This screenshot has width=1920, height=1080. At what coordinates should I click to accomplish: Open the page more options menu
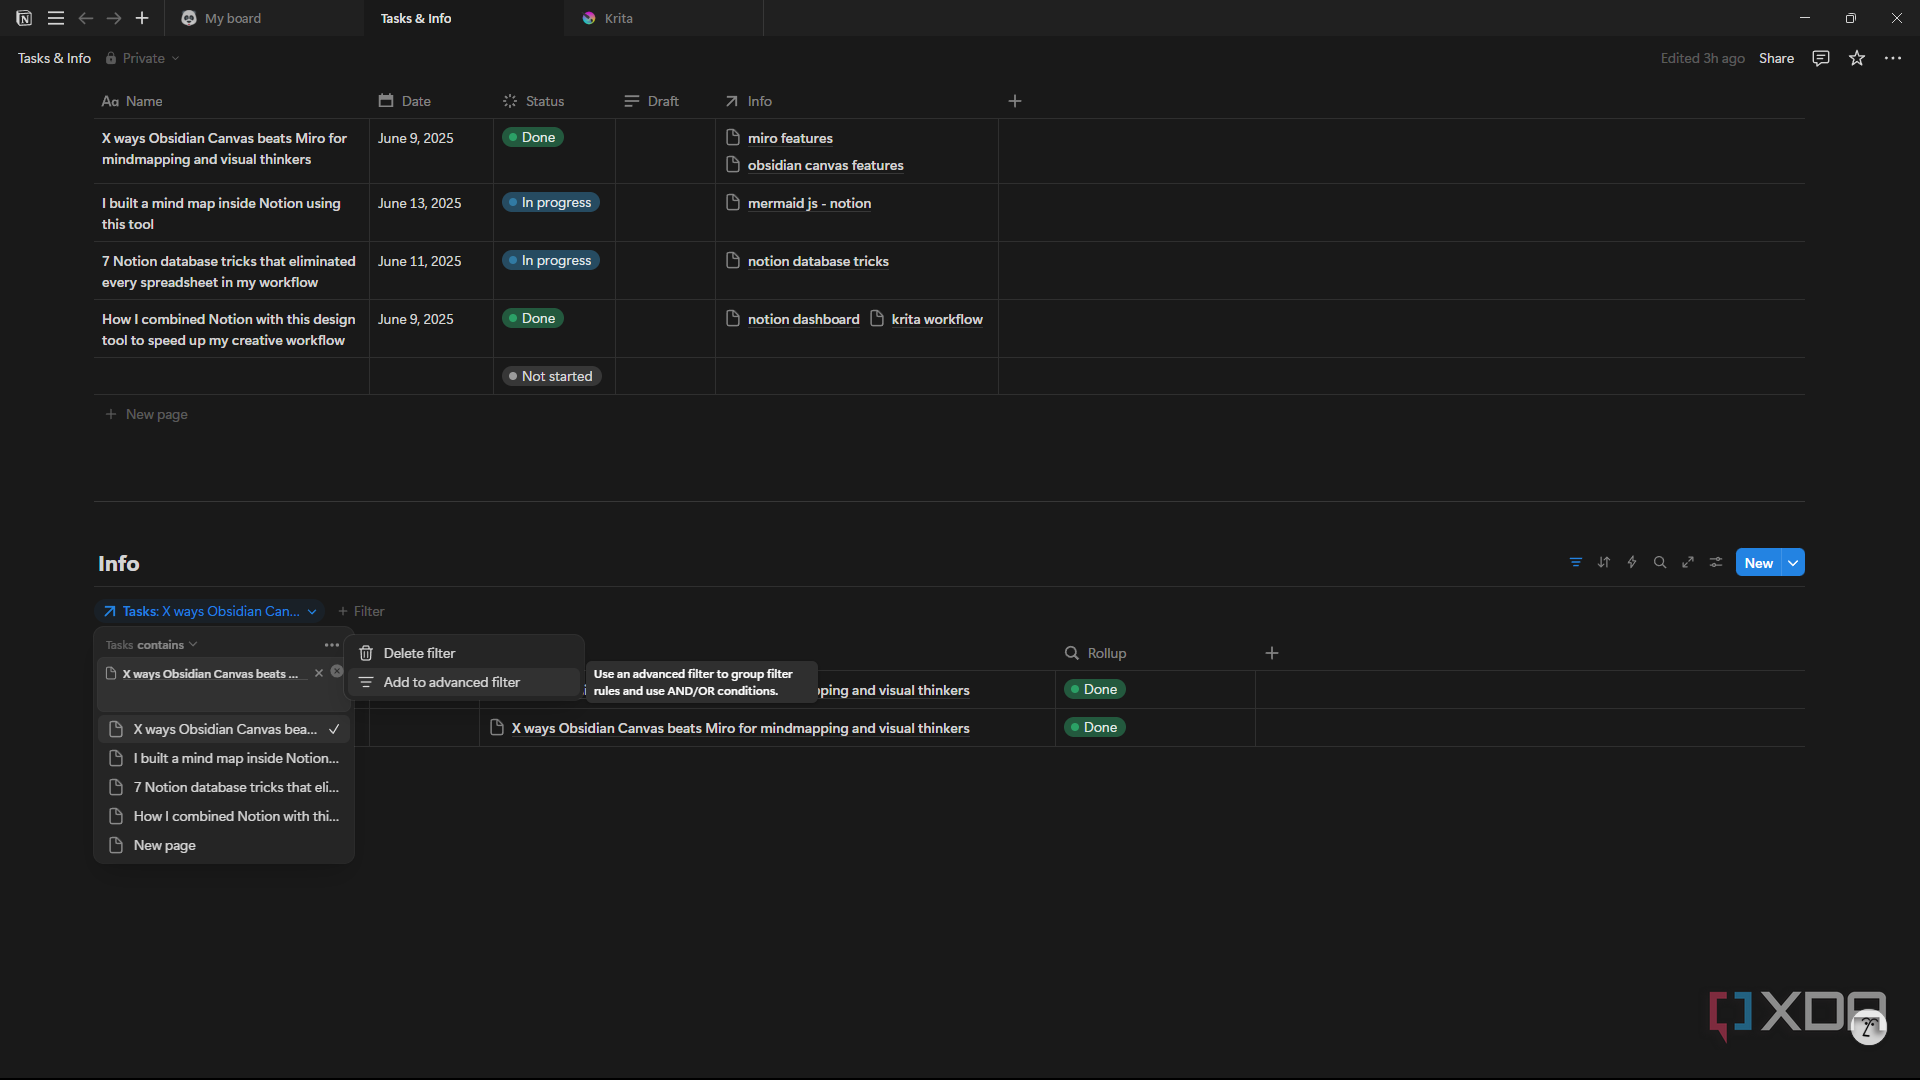click(x=1893, y=58)
